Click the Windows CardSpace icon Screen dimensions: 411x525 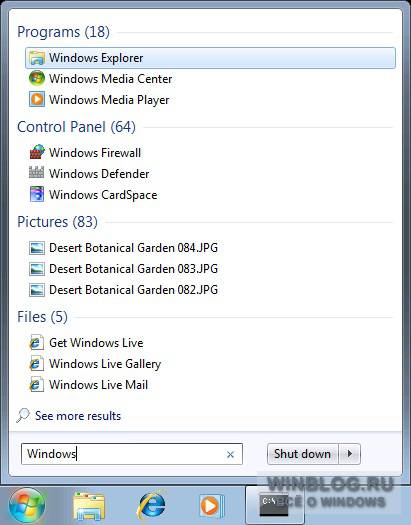37,195
